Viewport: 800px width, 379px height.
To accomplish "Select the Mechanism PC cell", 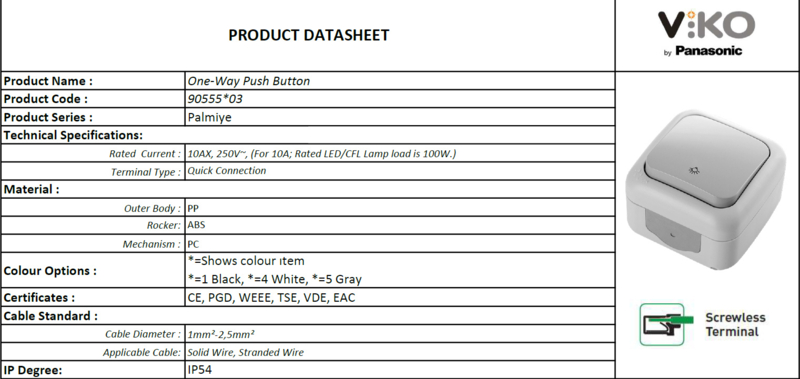I will tap(400, 244).
